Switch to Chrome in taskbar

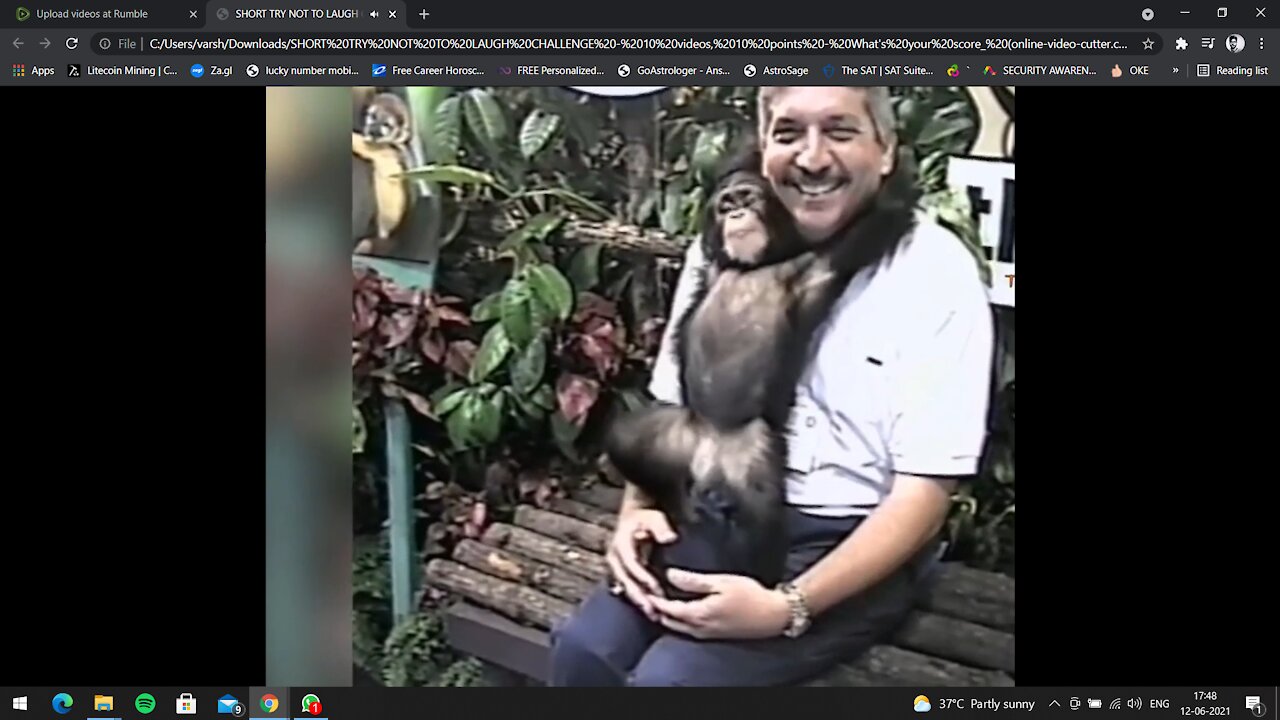click(269, 704)
